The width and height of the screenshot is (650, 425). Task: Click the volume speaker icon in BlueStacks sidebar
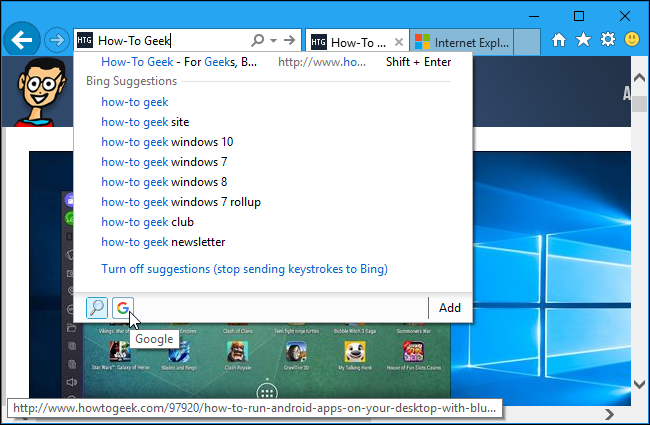[71, 382]
